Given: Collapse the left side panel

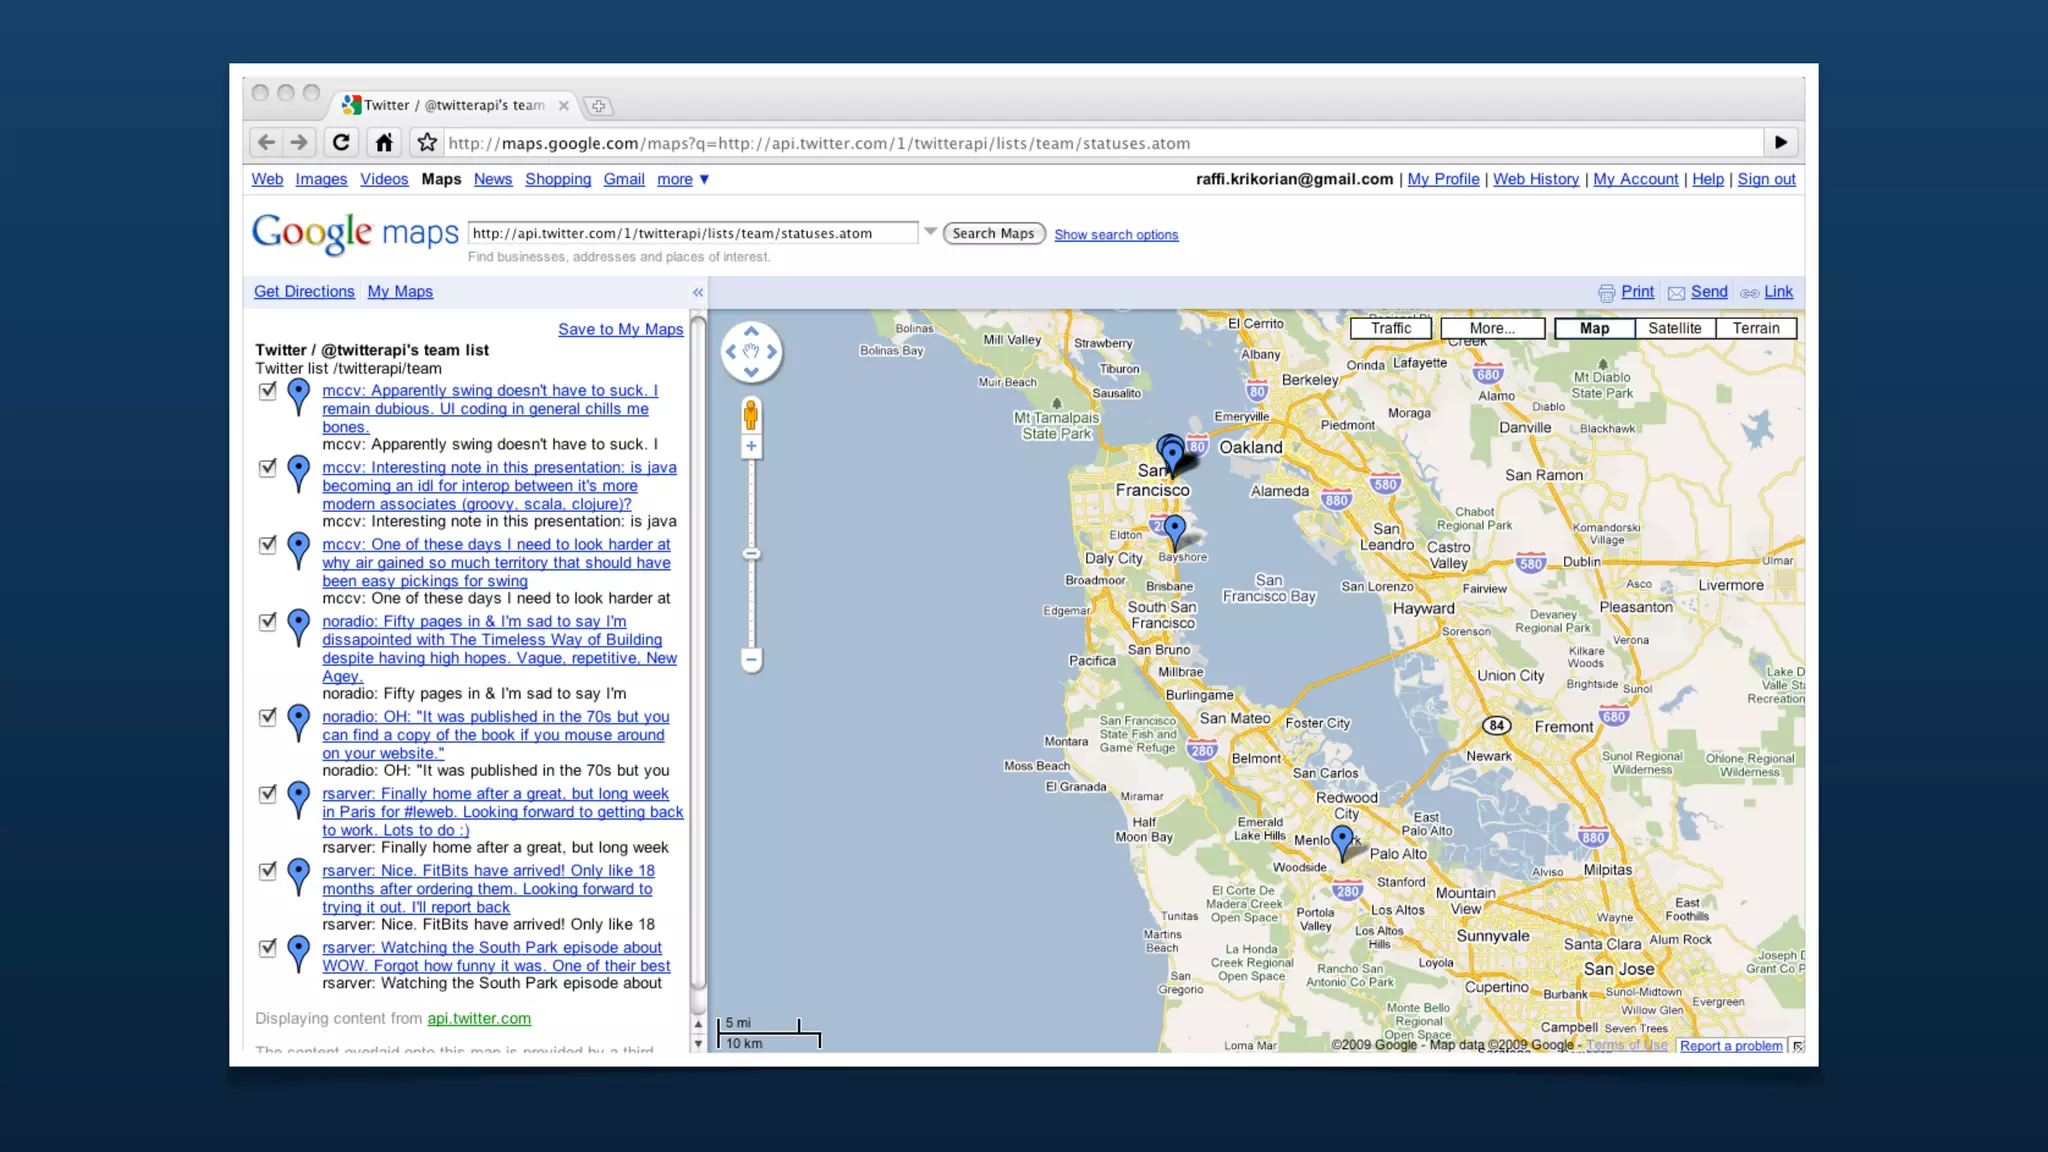Looking at the screenshot, I should coord(698,292).
